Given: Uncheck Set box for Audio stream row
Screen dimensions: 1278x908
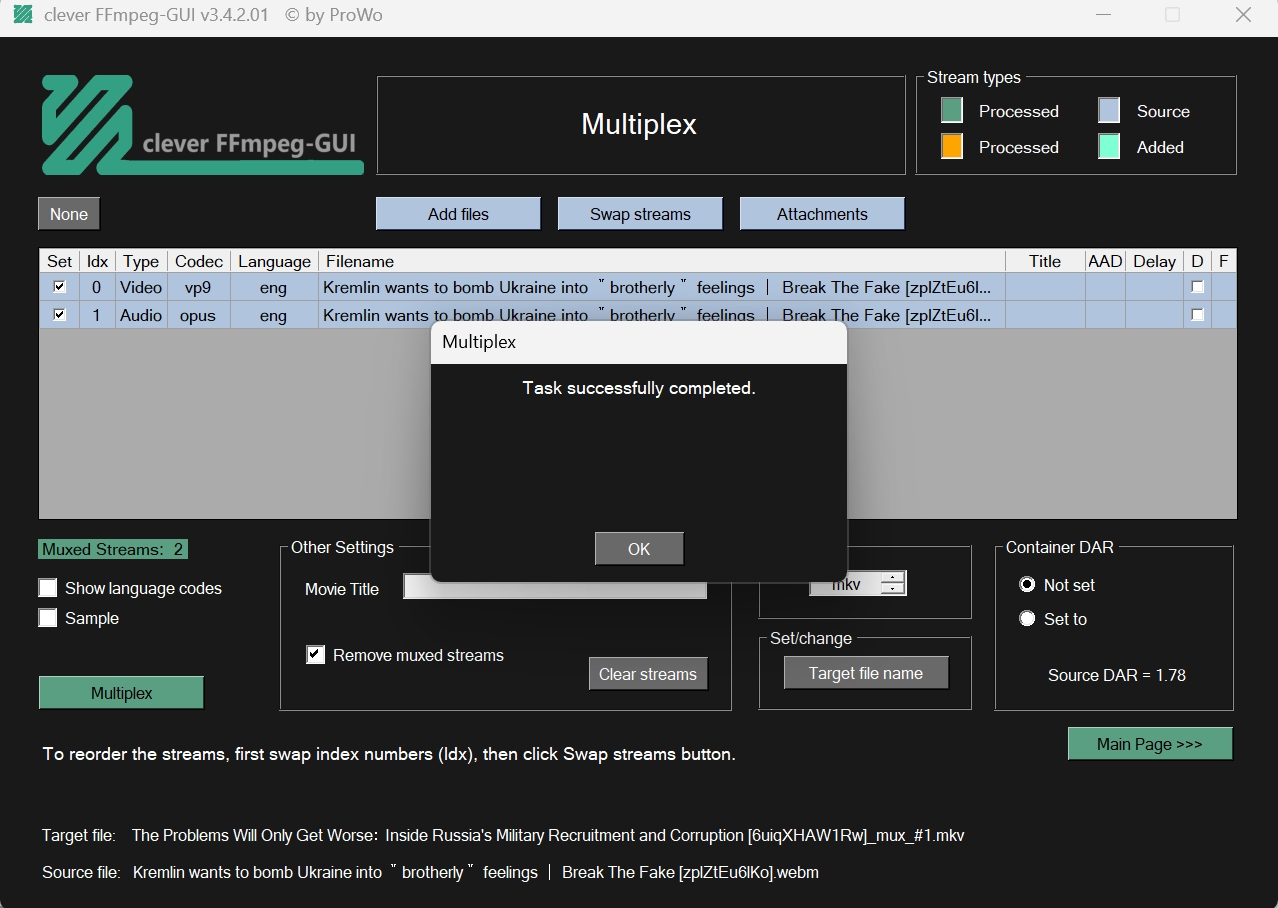Looking at the screenshot, I should pos(60,315).
